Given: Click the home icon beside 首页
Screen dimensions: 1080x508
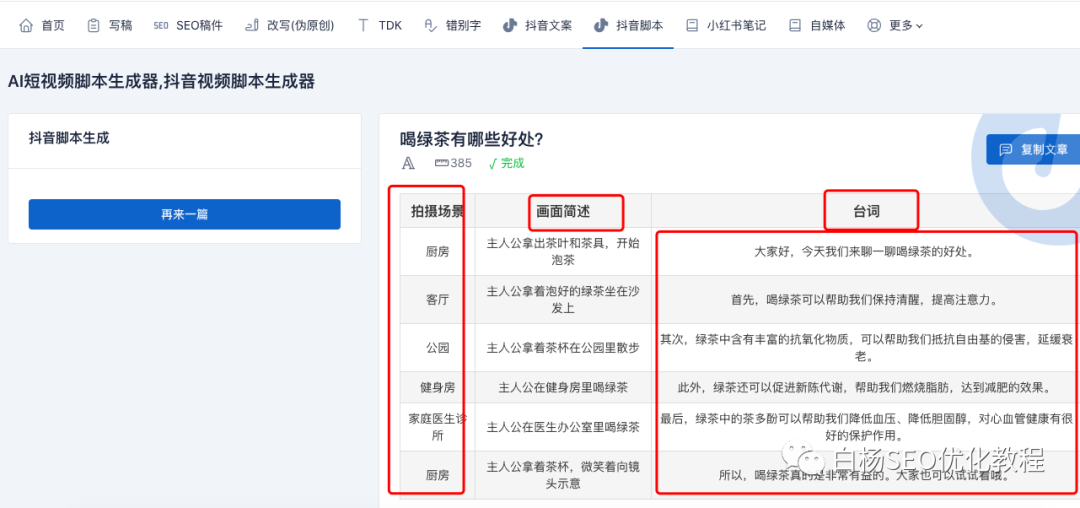Looking at the screenshot, I should (26, 26).
